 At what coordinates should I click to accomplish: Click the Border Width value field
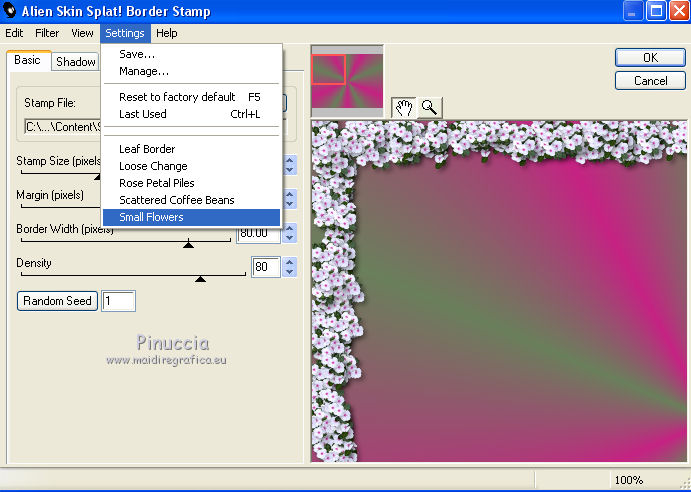(x=259, y=234)
